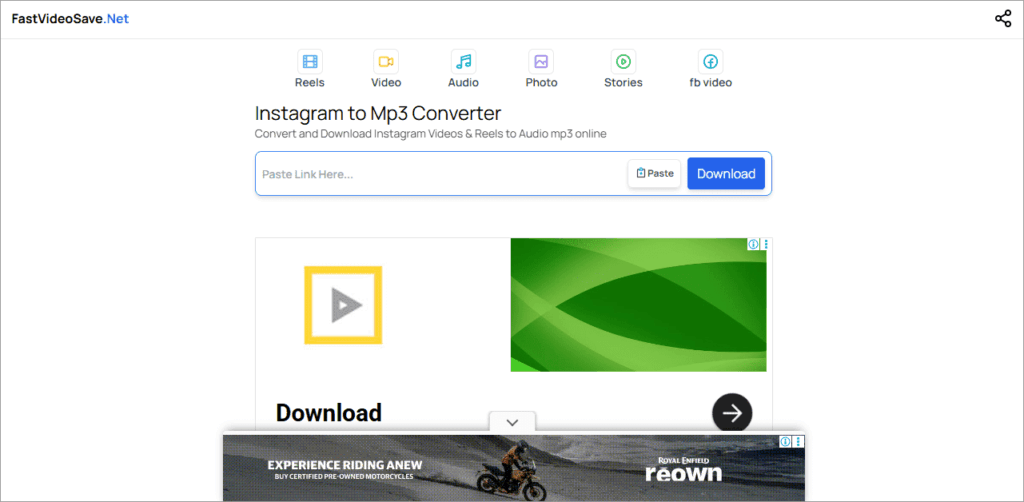Switch to the fb video tab label
Image resolution: width=1024 pixels, height=502 pixels.
click(x=711, y=83)
